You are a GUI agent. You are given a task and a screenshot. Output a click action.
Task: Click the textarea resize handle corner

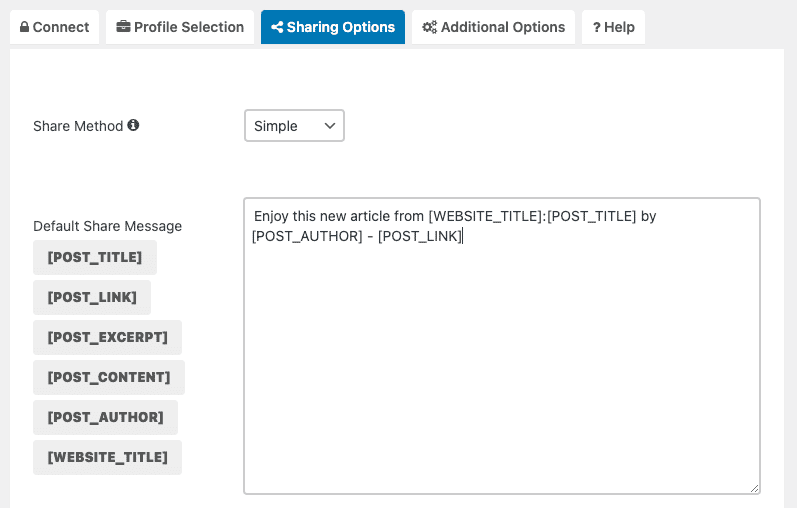click(x=755, y=488)
